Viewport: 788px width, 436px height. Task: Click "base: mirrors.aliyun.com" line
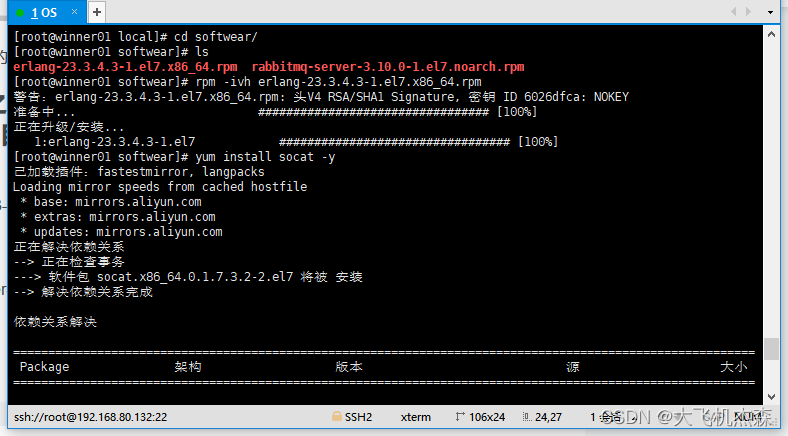111,202
